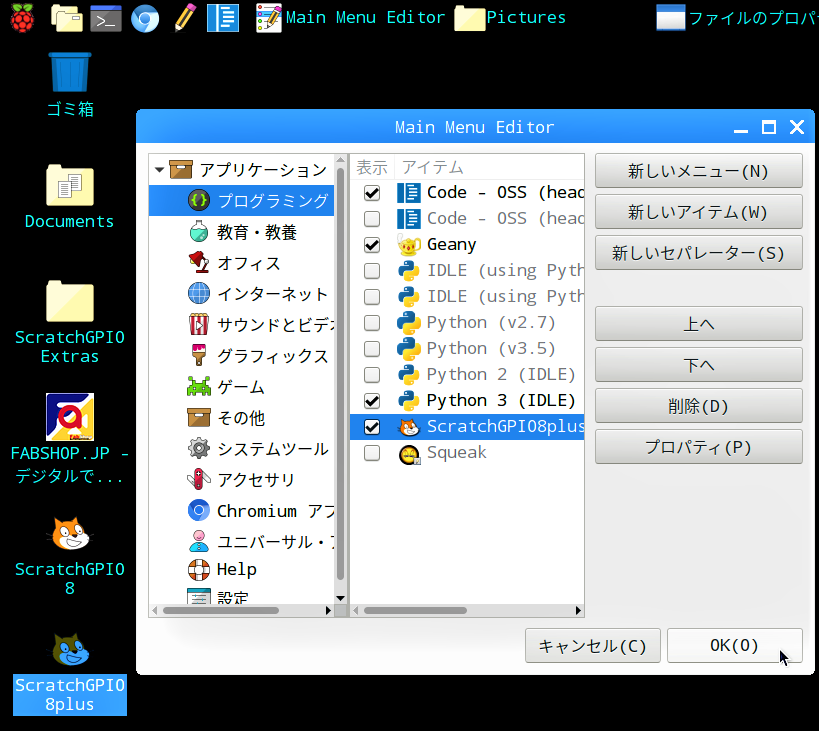Launch the ScratchGPIO 8 desktop icon
The width and height of the screenshot is (819, 731).
tap(69, 556)
